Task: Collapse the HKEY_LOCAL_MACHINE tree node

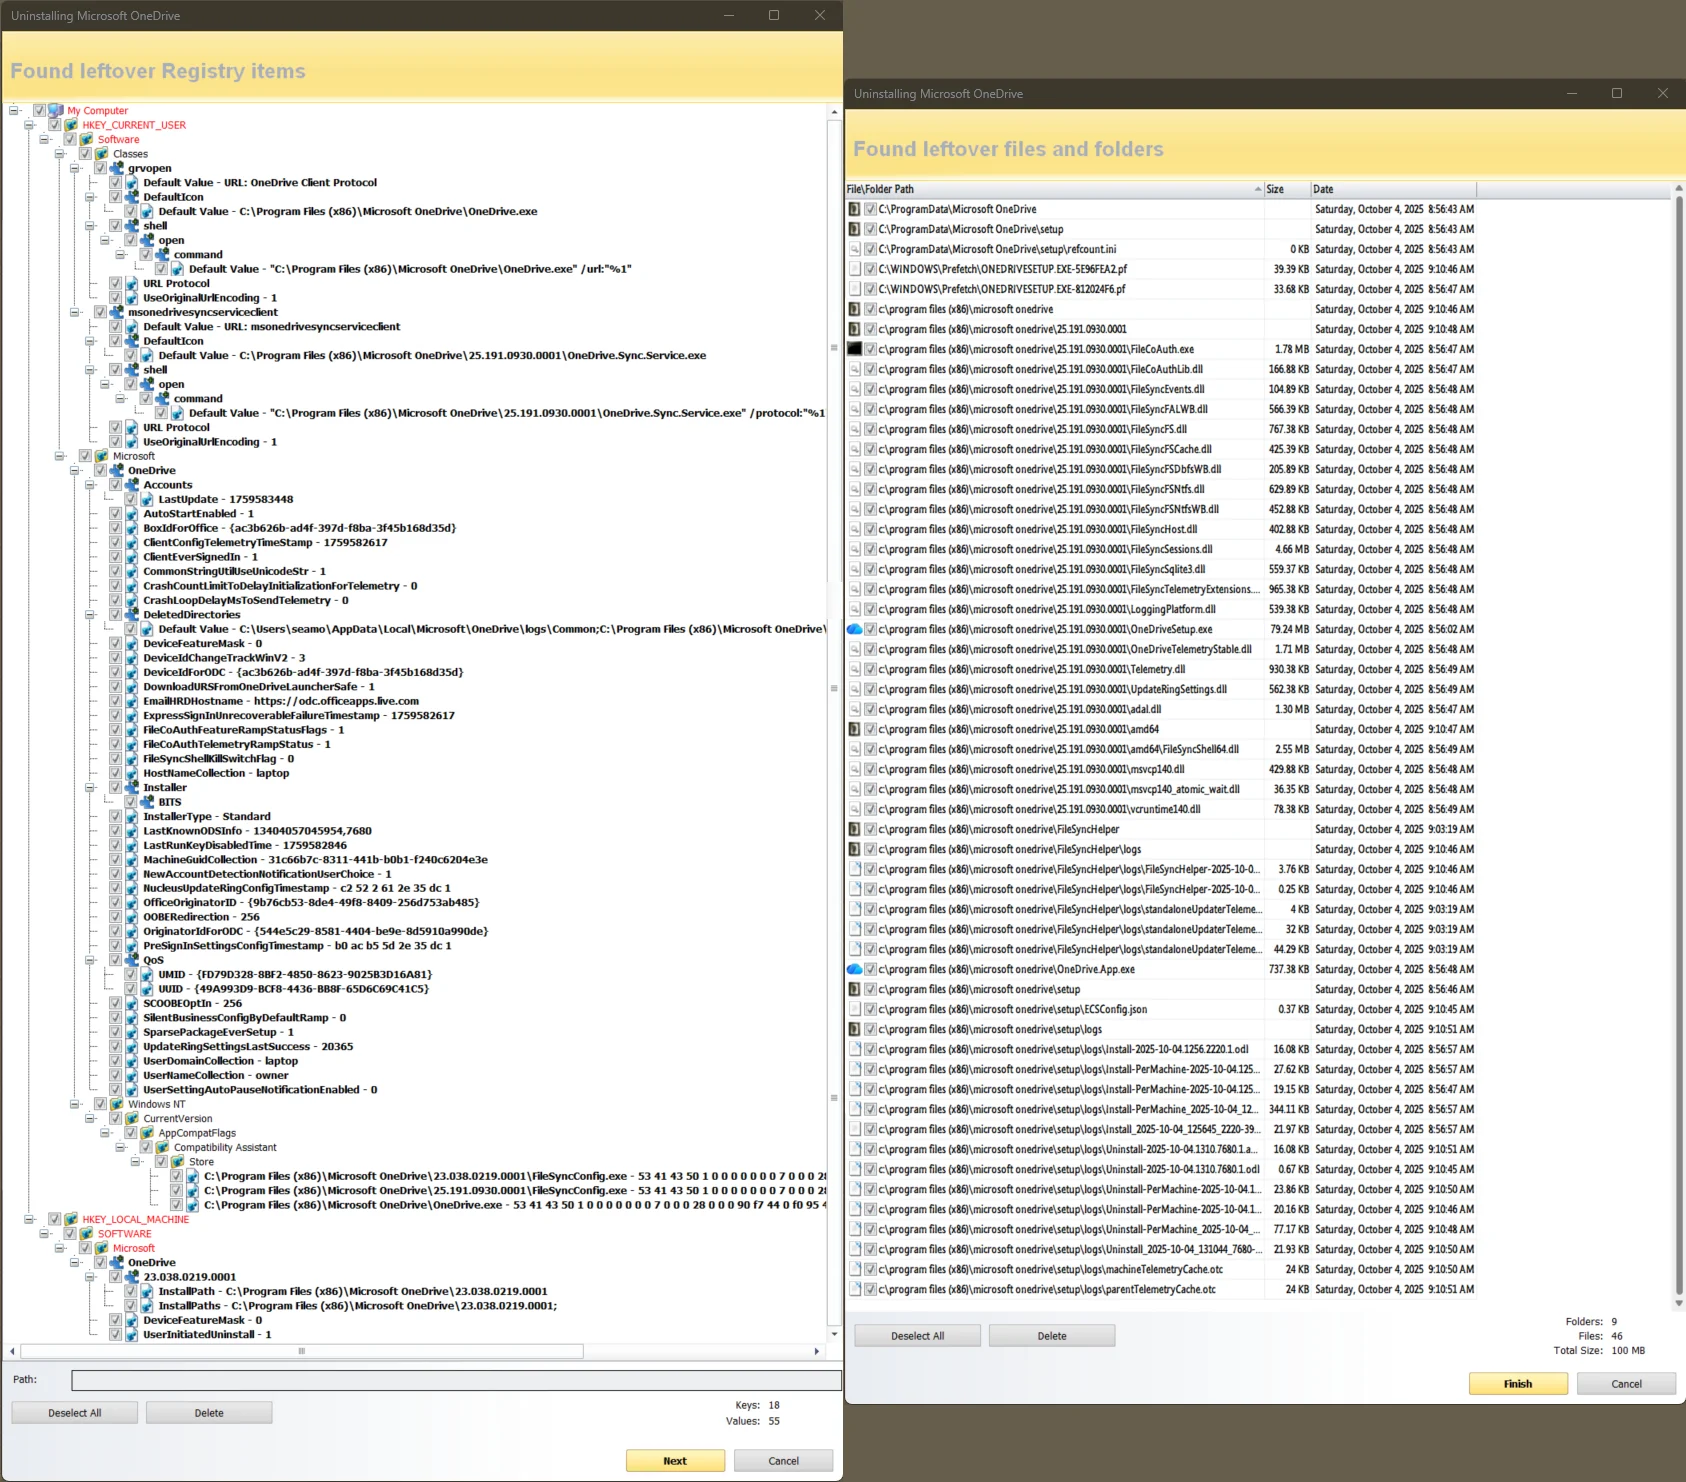Action: pos(29,1219)
